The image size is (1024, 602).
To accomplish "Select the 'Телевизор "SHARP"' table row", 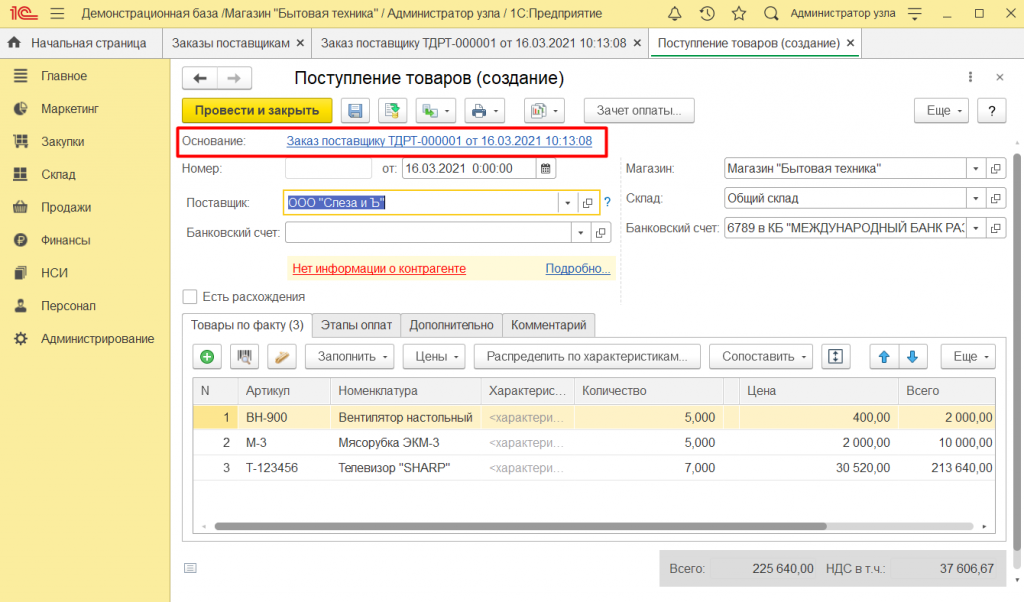I will click(x=394, y=468).
